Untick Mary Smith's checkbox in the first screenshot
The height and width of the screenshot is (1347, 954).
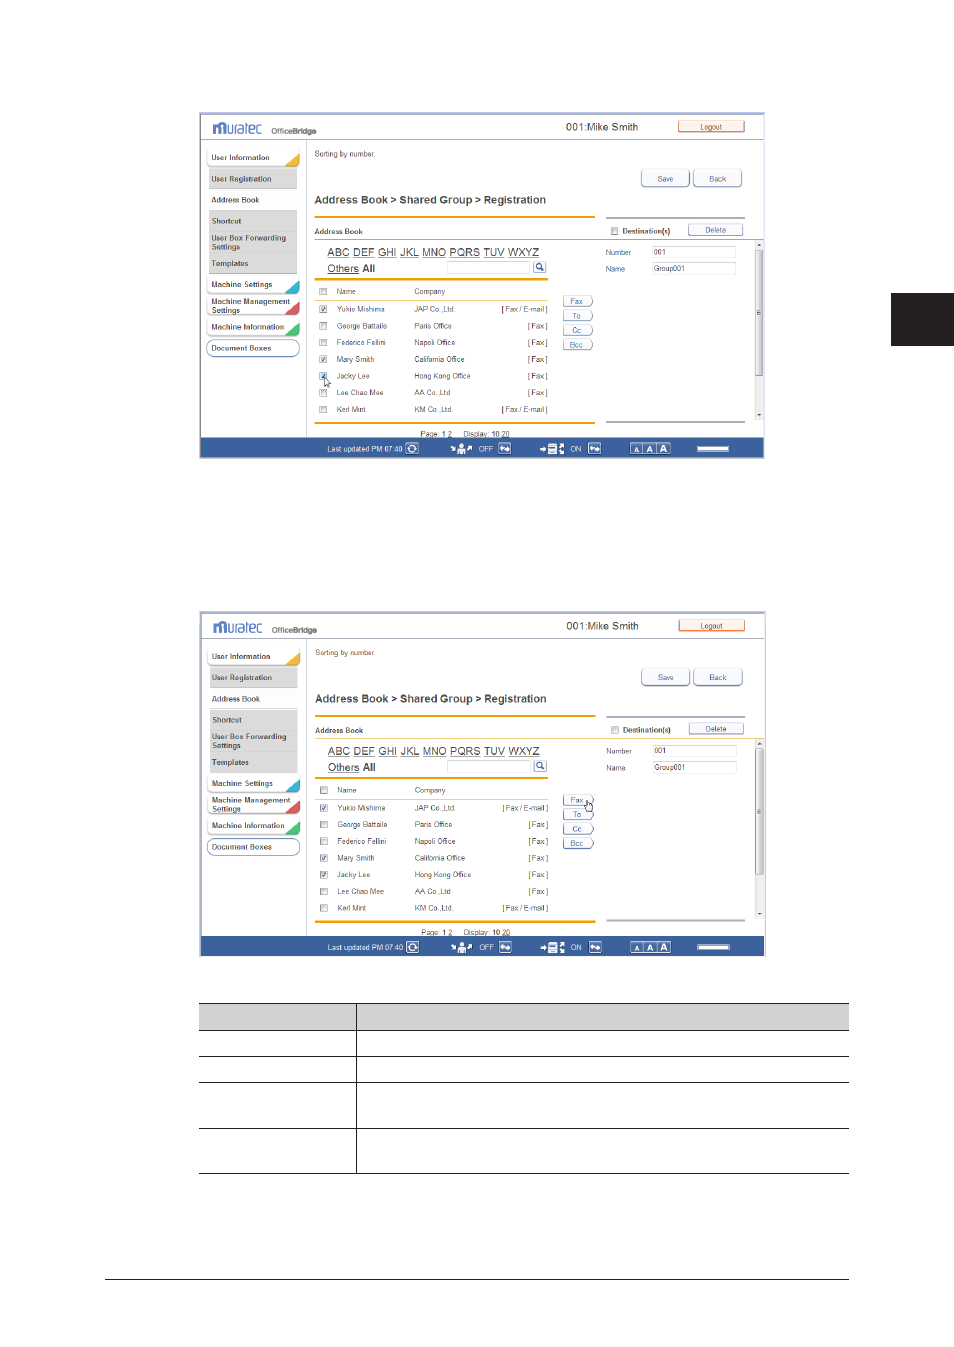(323, 359)
